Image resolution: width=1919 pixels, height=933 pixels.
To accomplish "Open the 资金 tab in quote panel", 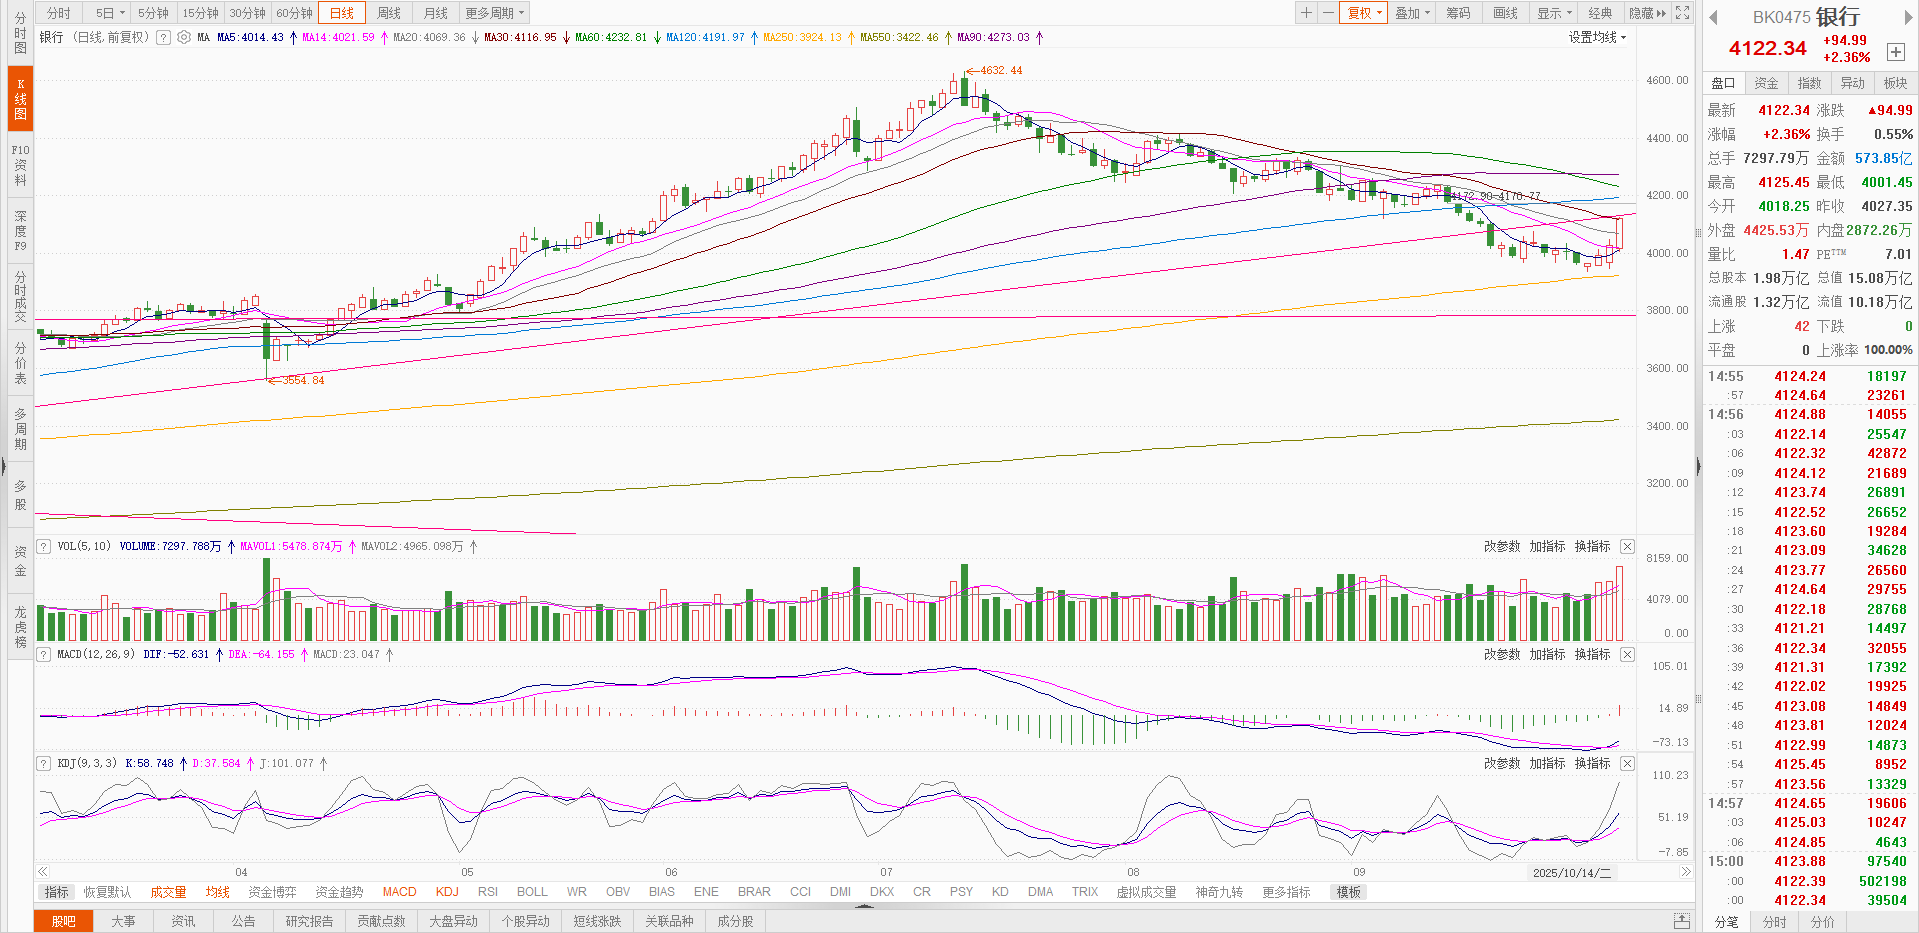I will tap(1766, 83).
